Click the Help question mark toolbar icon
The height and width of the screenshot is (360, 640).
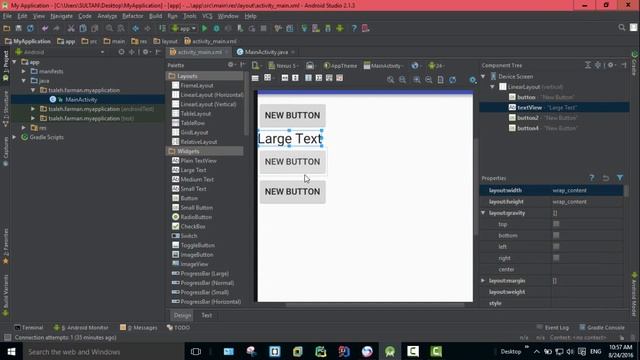click(x=354, y=28)
